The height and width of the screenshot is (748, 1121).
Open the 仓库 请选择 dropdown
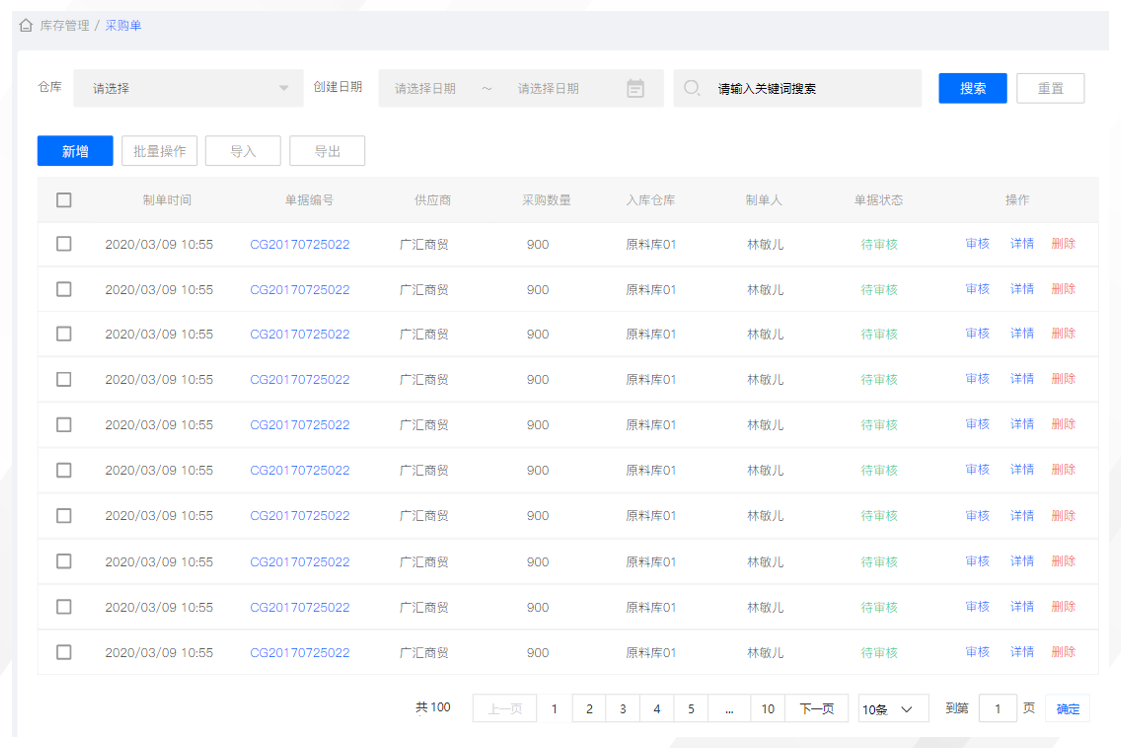point(188,88)
